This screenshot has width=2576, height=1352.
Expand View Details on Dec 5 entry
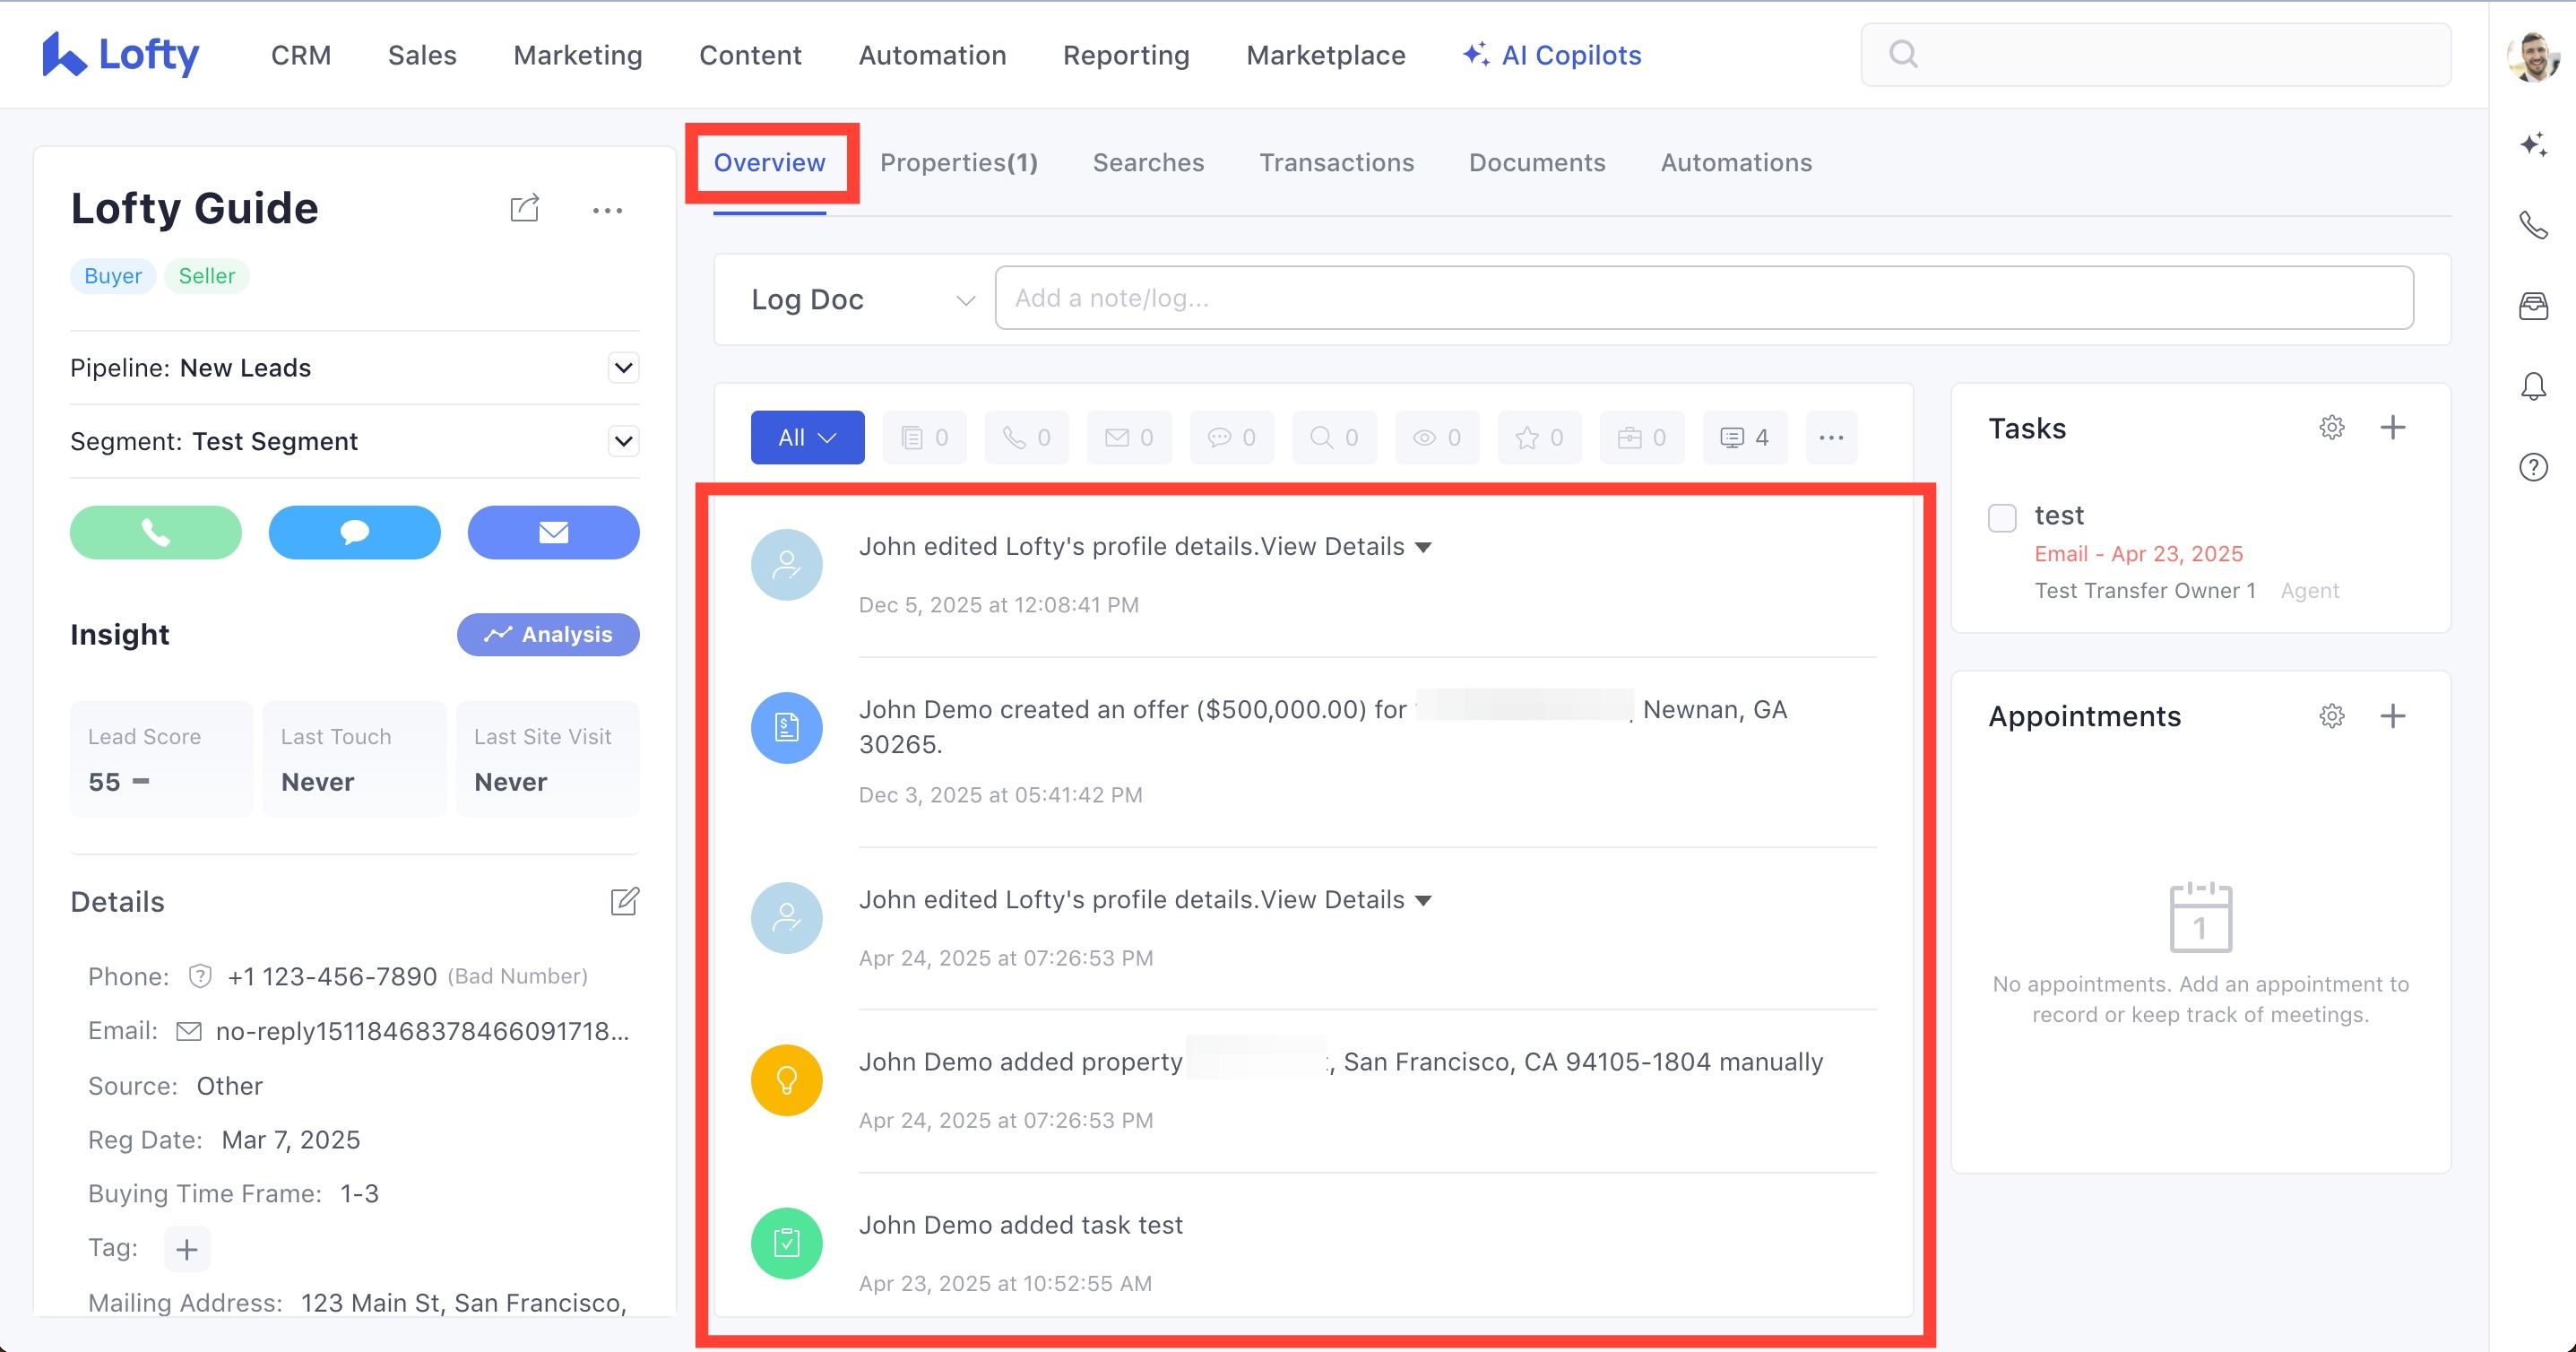(x=1345, y=546)
